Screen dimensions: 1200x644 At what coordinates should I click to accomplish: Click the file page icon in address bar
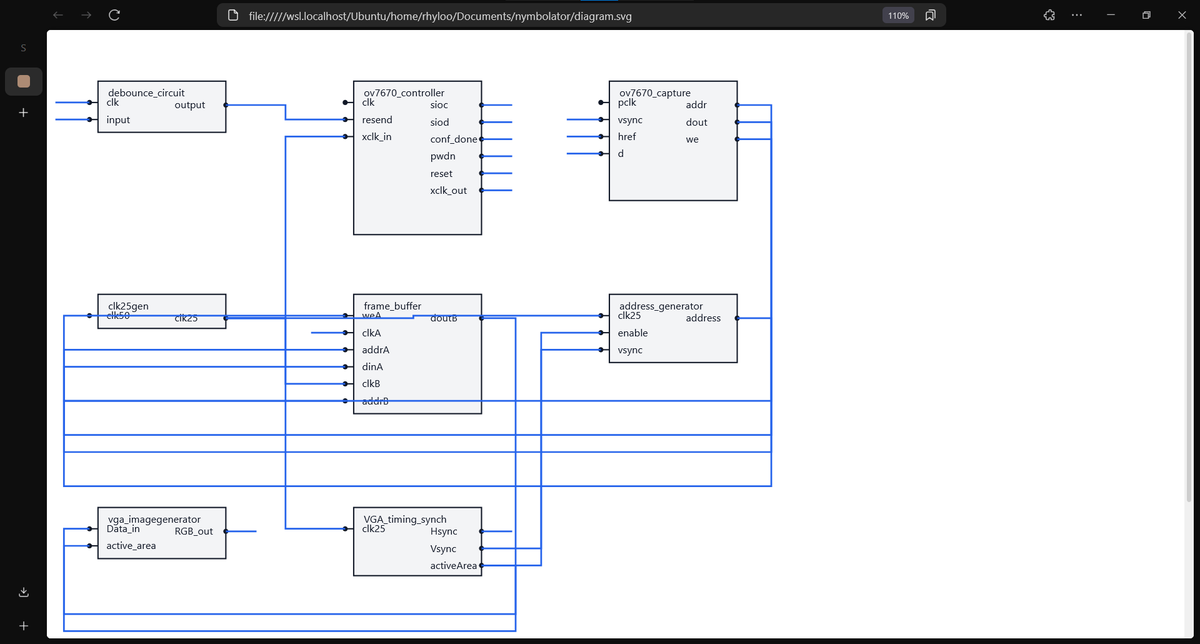coord(233,16)
